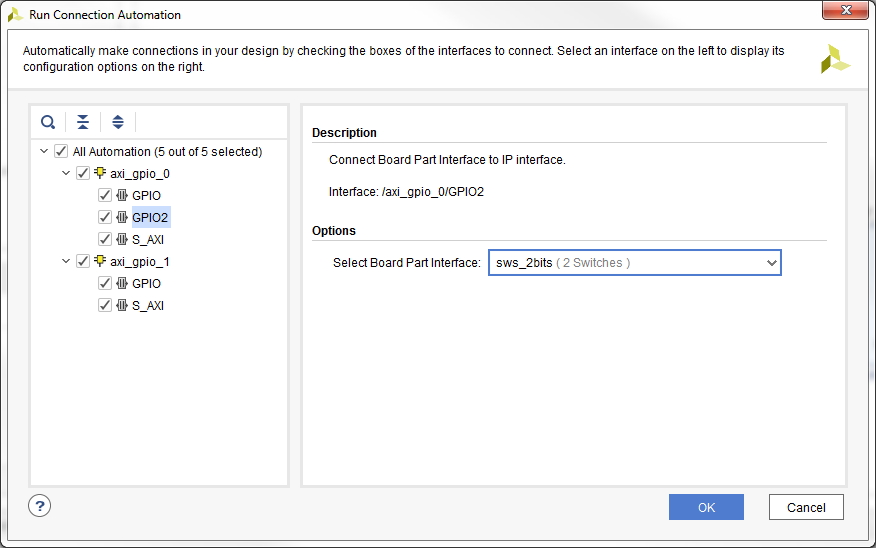Dismiss the dialog with Cancel

coord(806,507)
